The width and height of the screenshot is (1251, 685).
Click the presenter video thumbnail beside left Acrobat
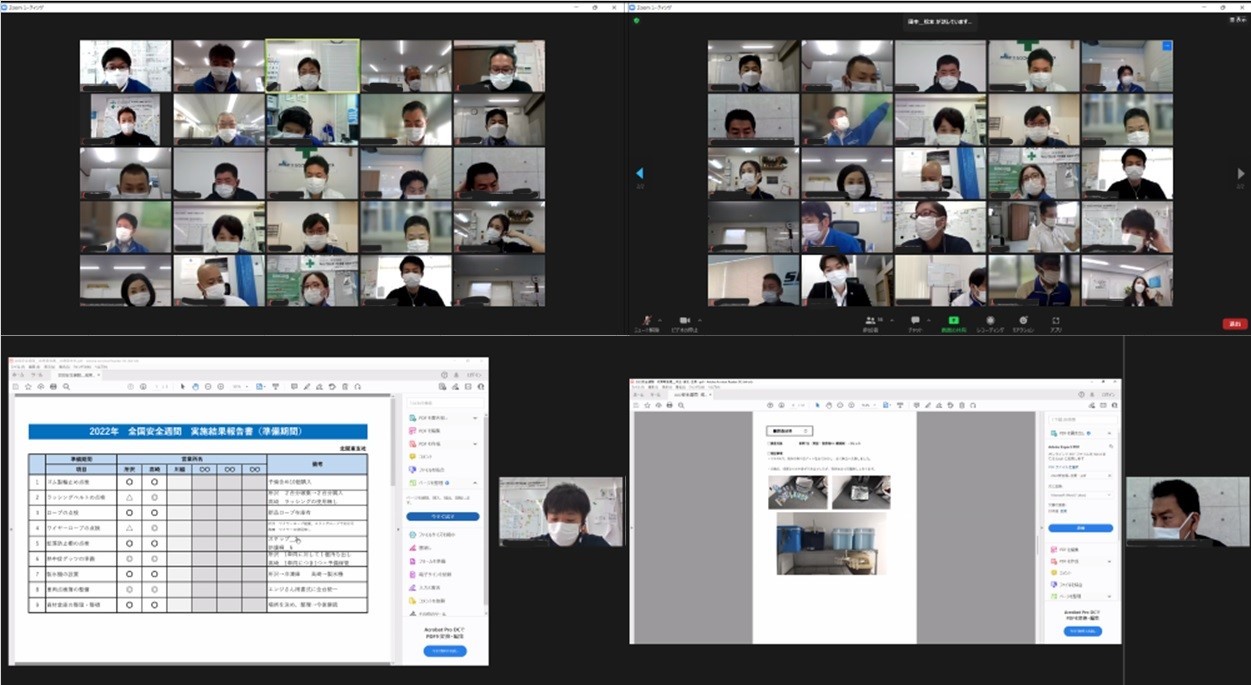(561, 512)
